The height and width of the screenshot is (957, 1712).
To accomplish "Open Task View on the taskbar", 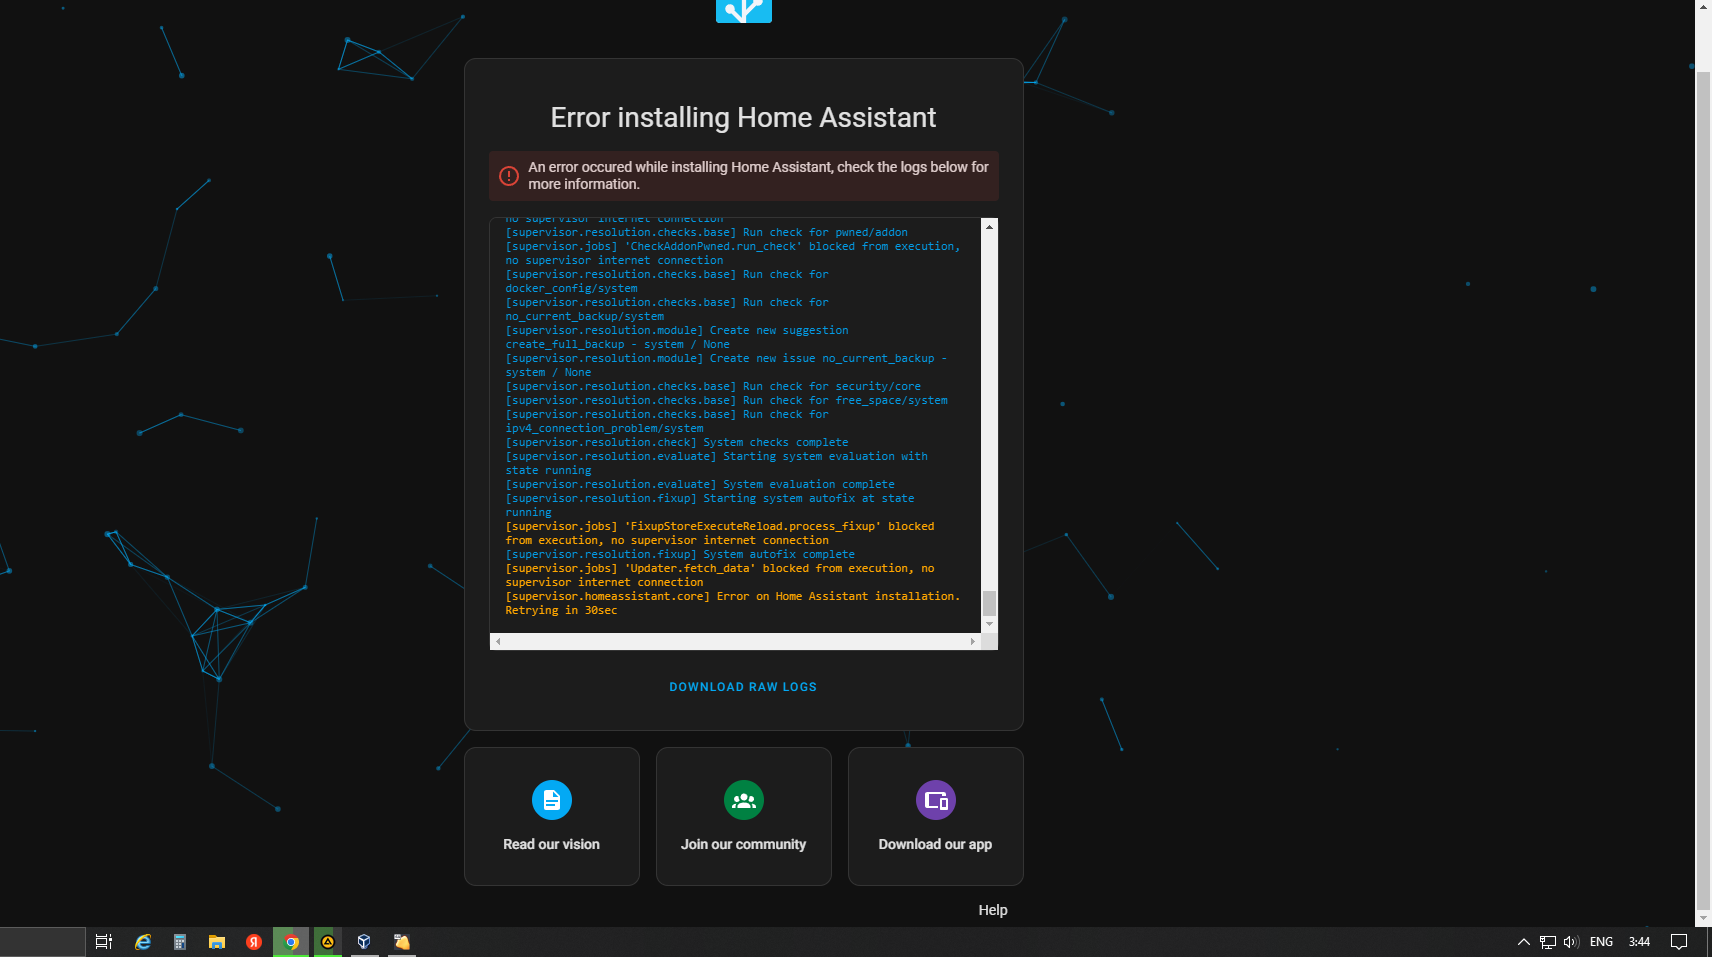I will point(103,941).
